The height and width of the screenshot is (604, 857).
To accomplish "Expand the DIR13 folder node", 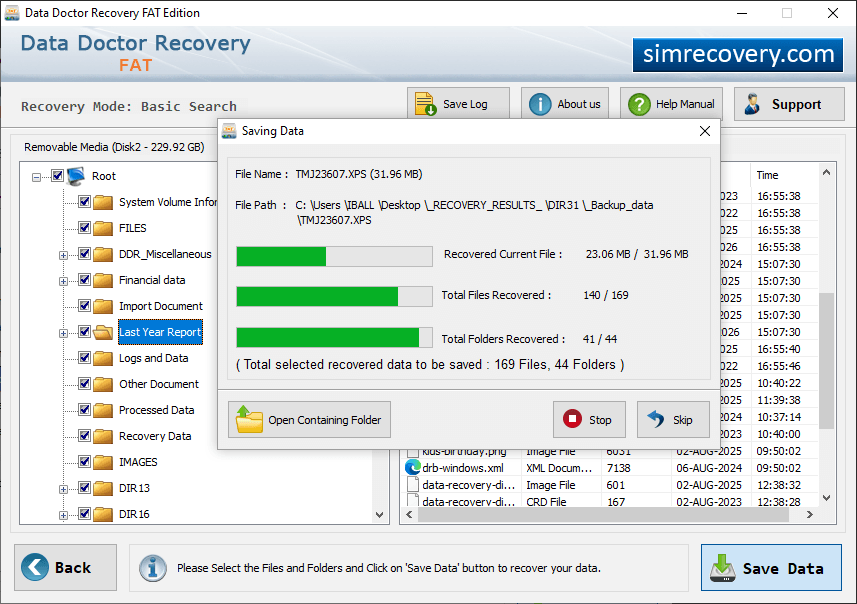I will 63,489.
